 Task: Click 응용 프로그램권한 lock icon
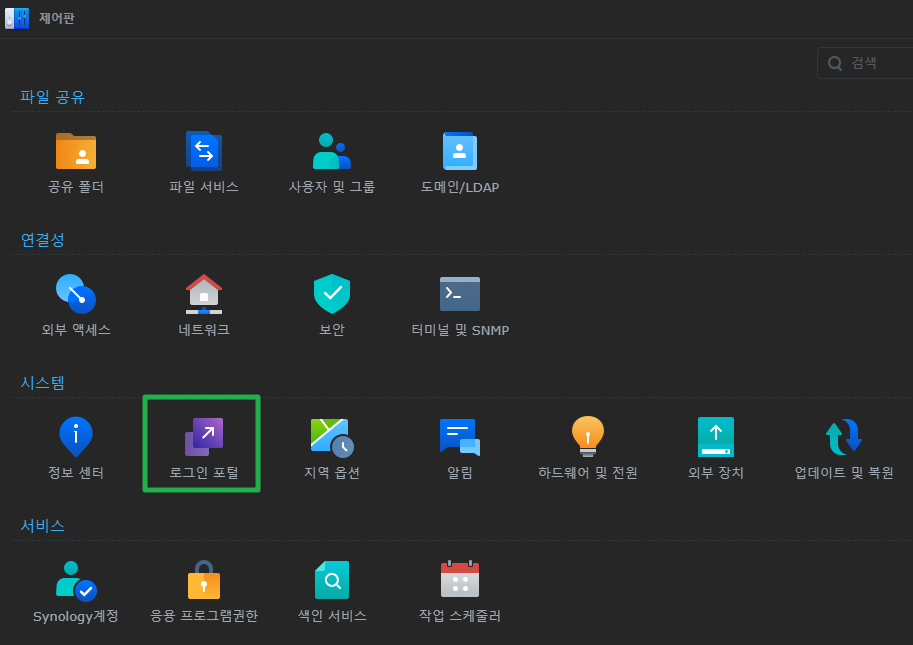204,581
